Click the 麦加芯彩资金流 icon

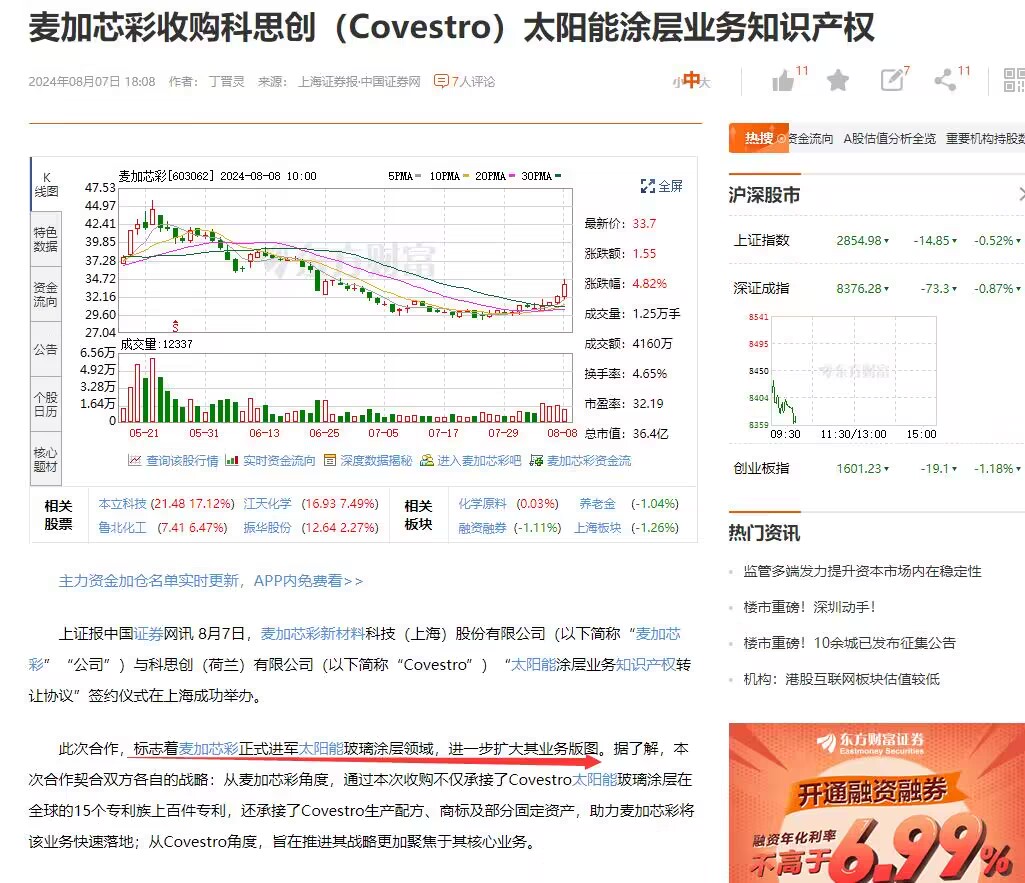point(536,460)
